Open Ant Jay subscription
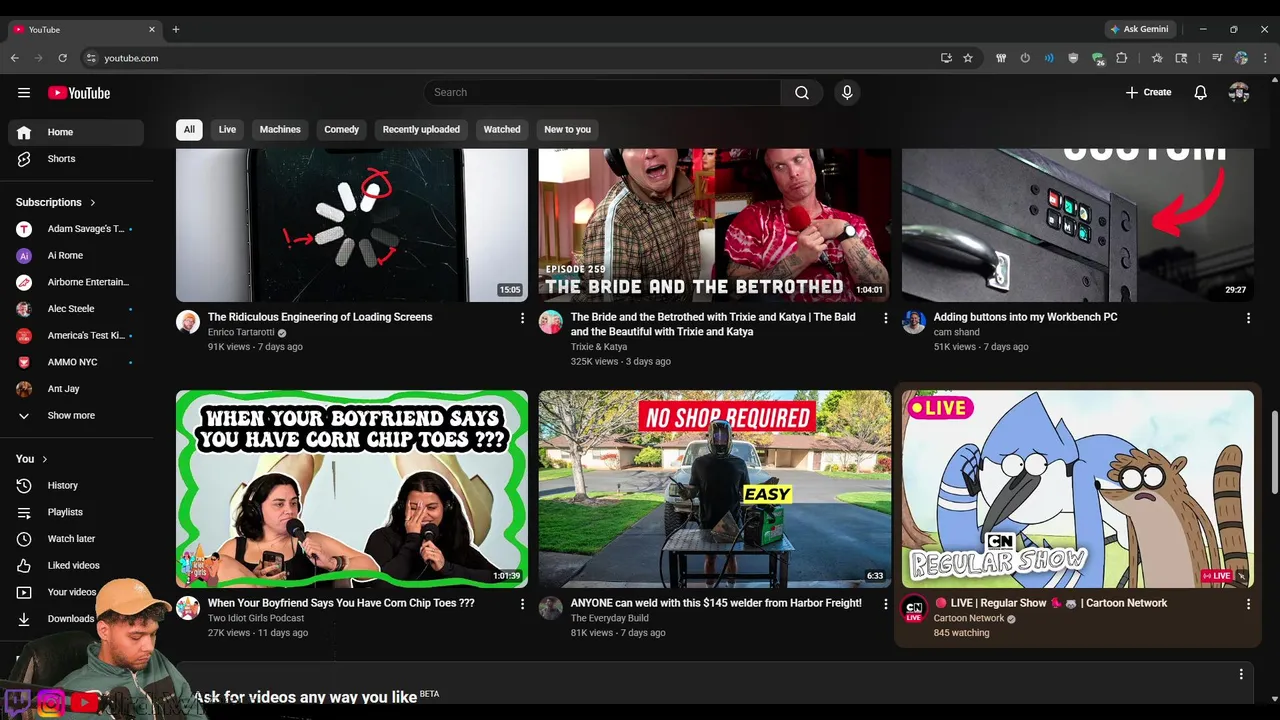Image resolution: width=1280 pixels, height=720 pixels. (76, 389)
